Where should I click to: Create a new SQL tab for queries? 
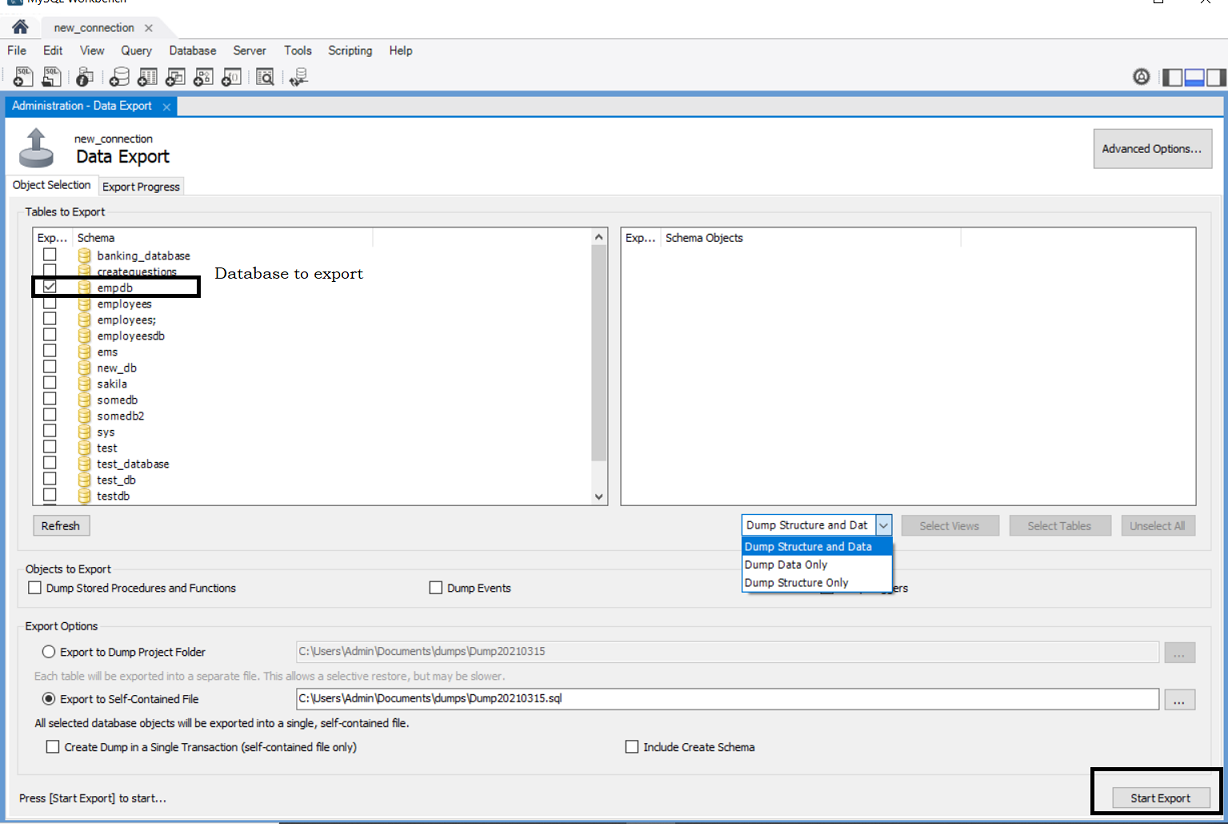pyautogui.click(x=23, y=76)
